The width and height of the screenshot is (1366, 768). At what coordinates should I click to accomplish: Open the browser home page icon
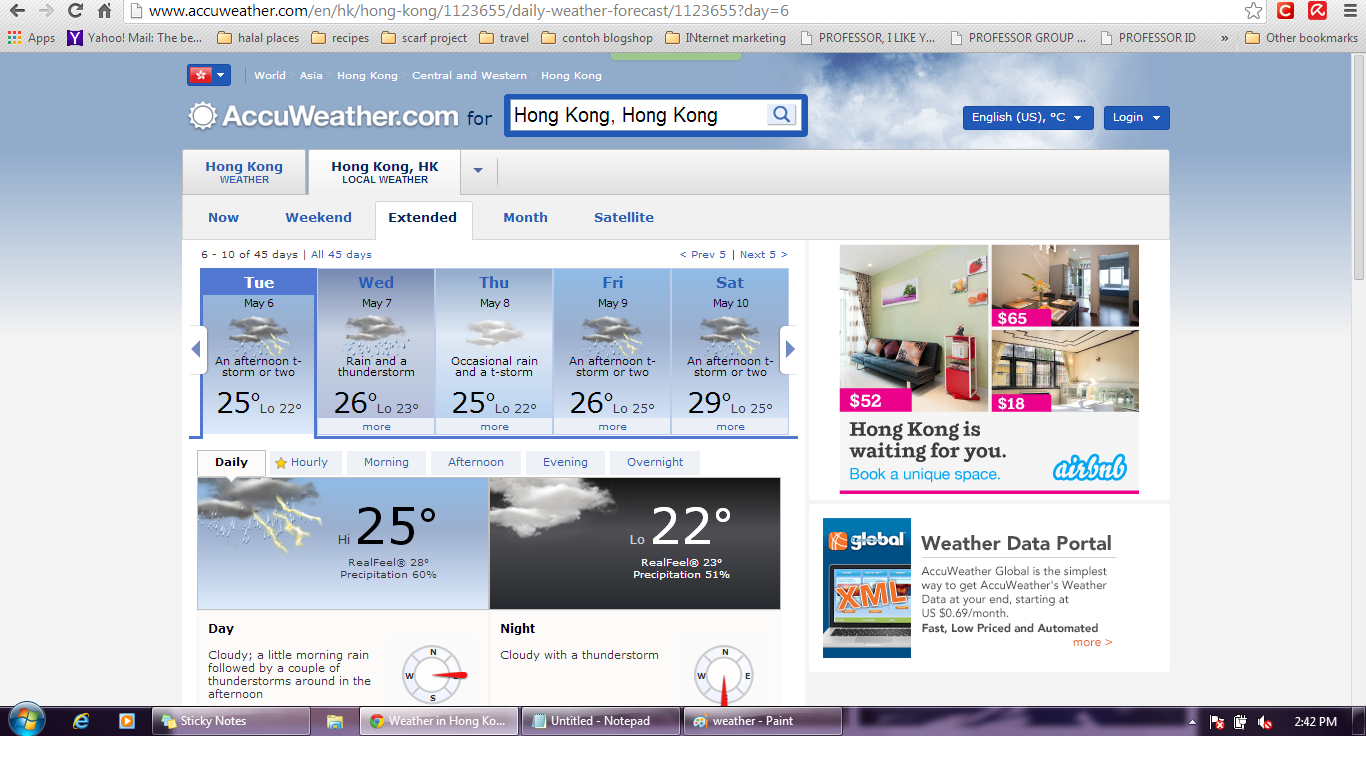point(104,11)
